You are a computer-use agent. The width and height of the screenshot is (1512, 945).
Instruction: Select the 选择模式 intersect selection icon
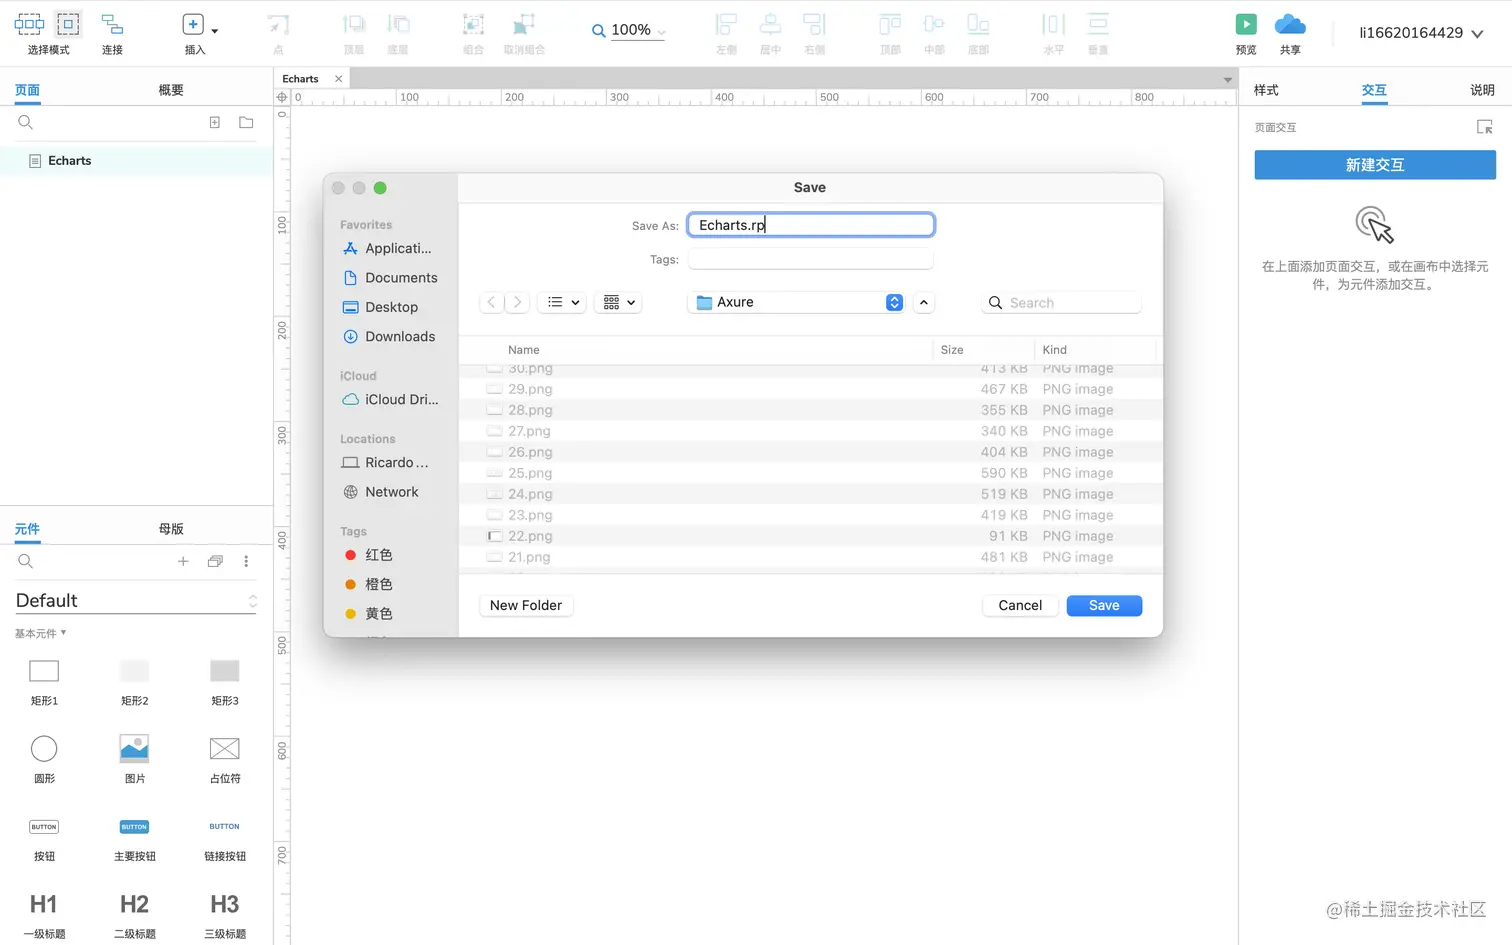coord(29,23)
